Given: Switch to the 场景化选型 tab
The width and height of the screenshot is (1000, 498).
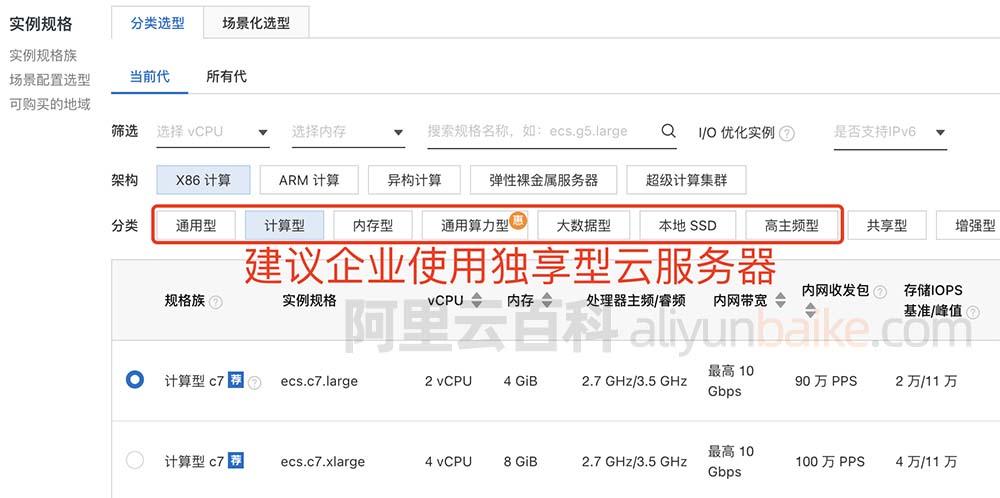Looking at the screenshot, I should [x=256, y=23].
